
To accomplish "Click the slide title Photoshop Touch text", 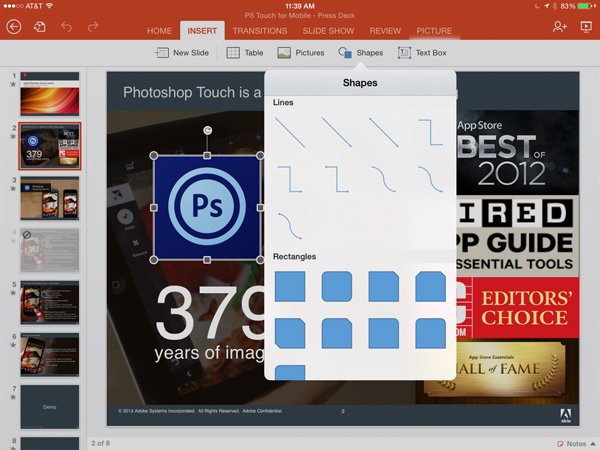I will (x=192, y=92).
